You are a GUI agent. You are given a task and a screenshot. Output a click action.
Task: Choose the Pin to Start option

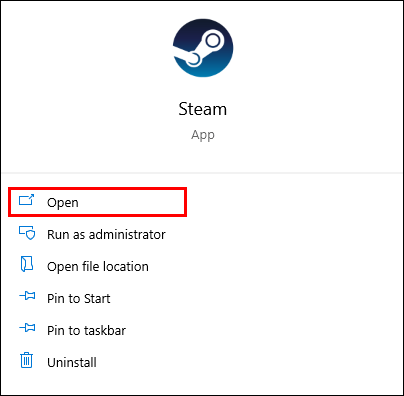click(78, 299)
